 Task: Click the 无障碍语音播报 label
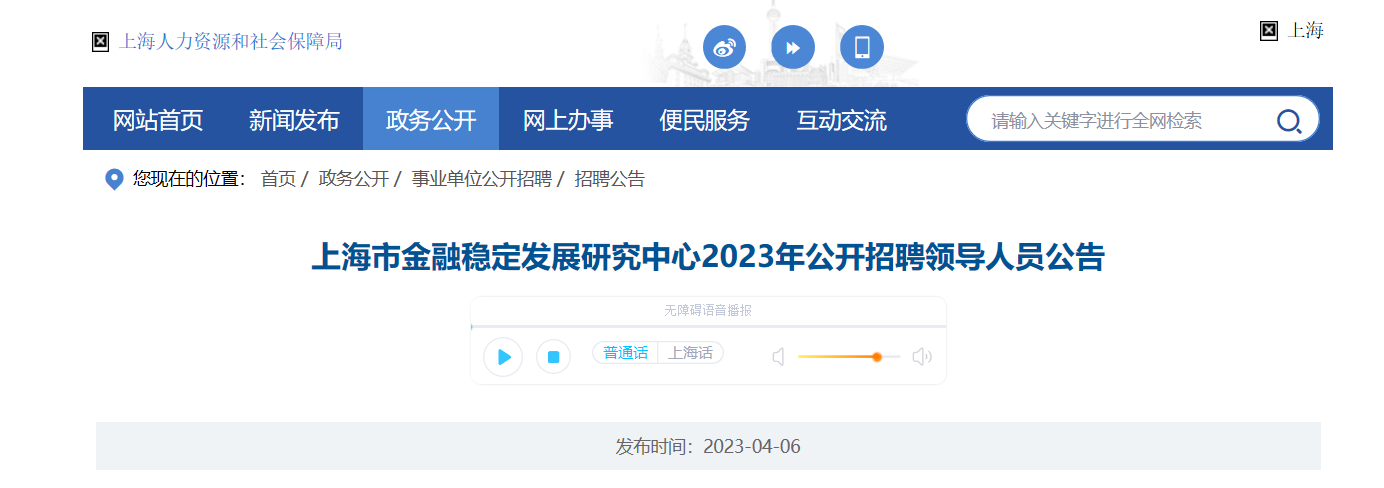[708, 311]
